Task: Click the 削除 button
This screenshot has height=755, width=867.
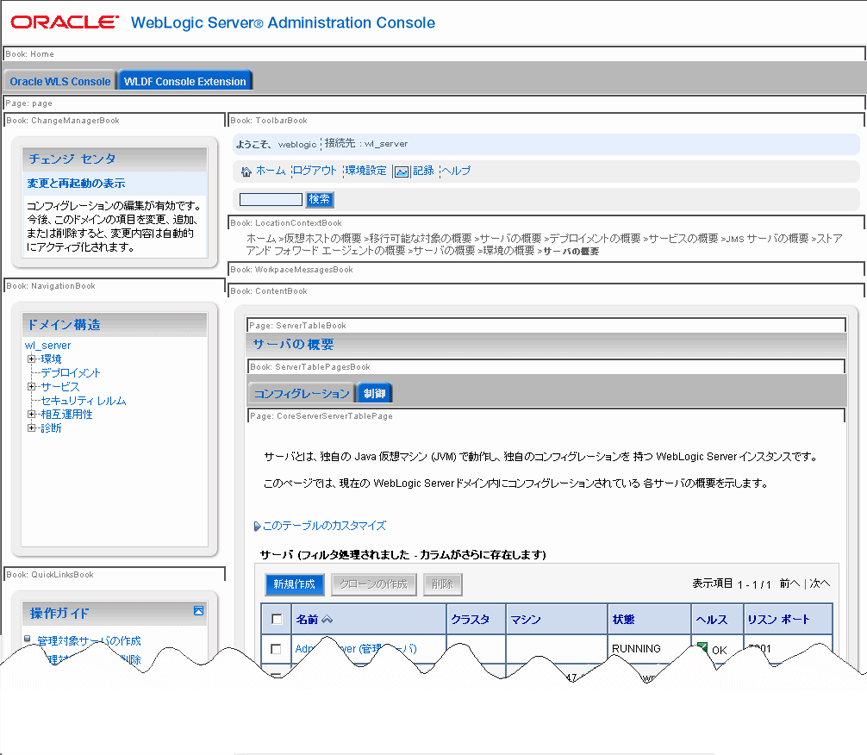Action: [442, 584]
